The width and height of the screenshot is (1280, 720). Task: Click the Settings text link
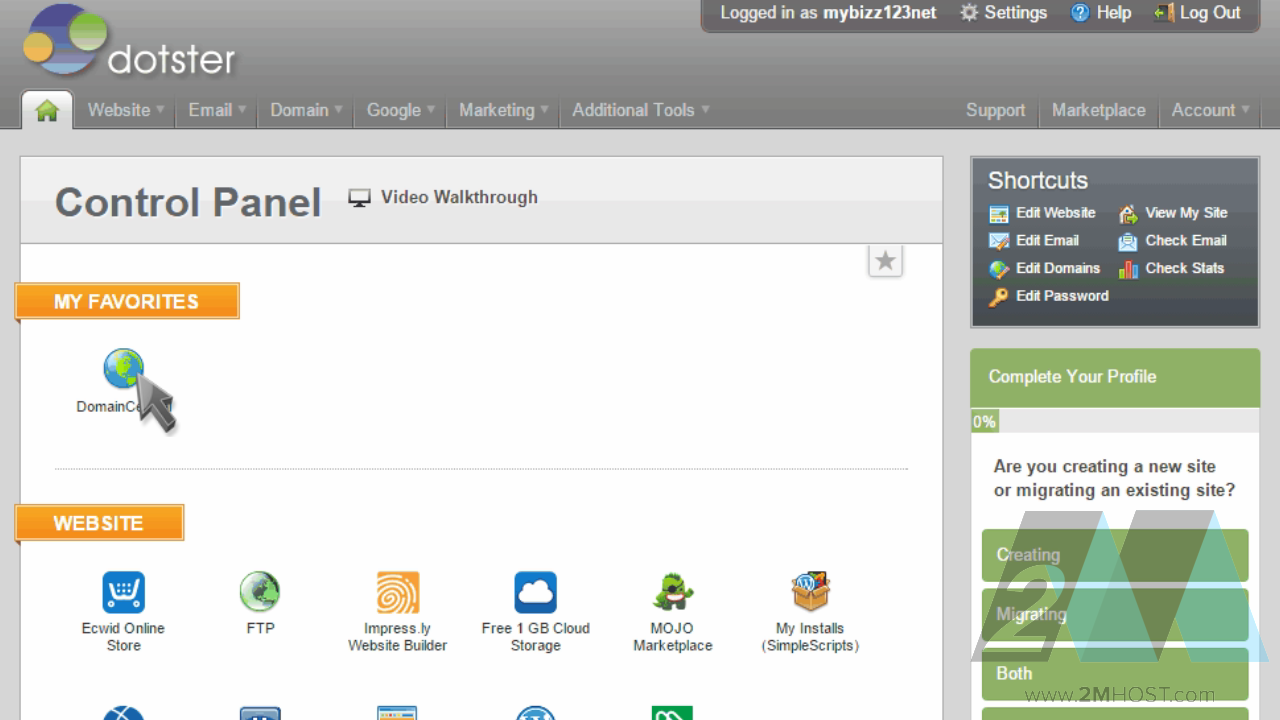1015,13
